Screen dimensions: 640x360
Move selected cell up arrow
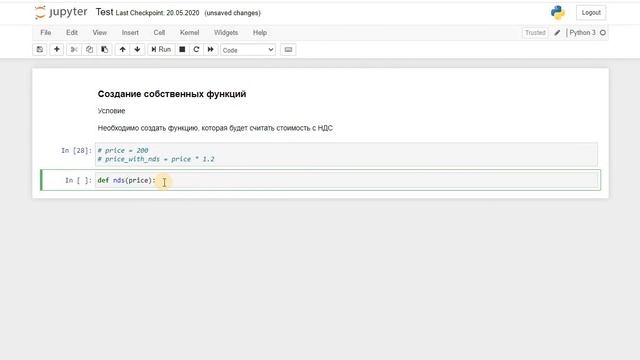pyautogui.click(x=122, y=50)
